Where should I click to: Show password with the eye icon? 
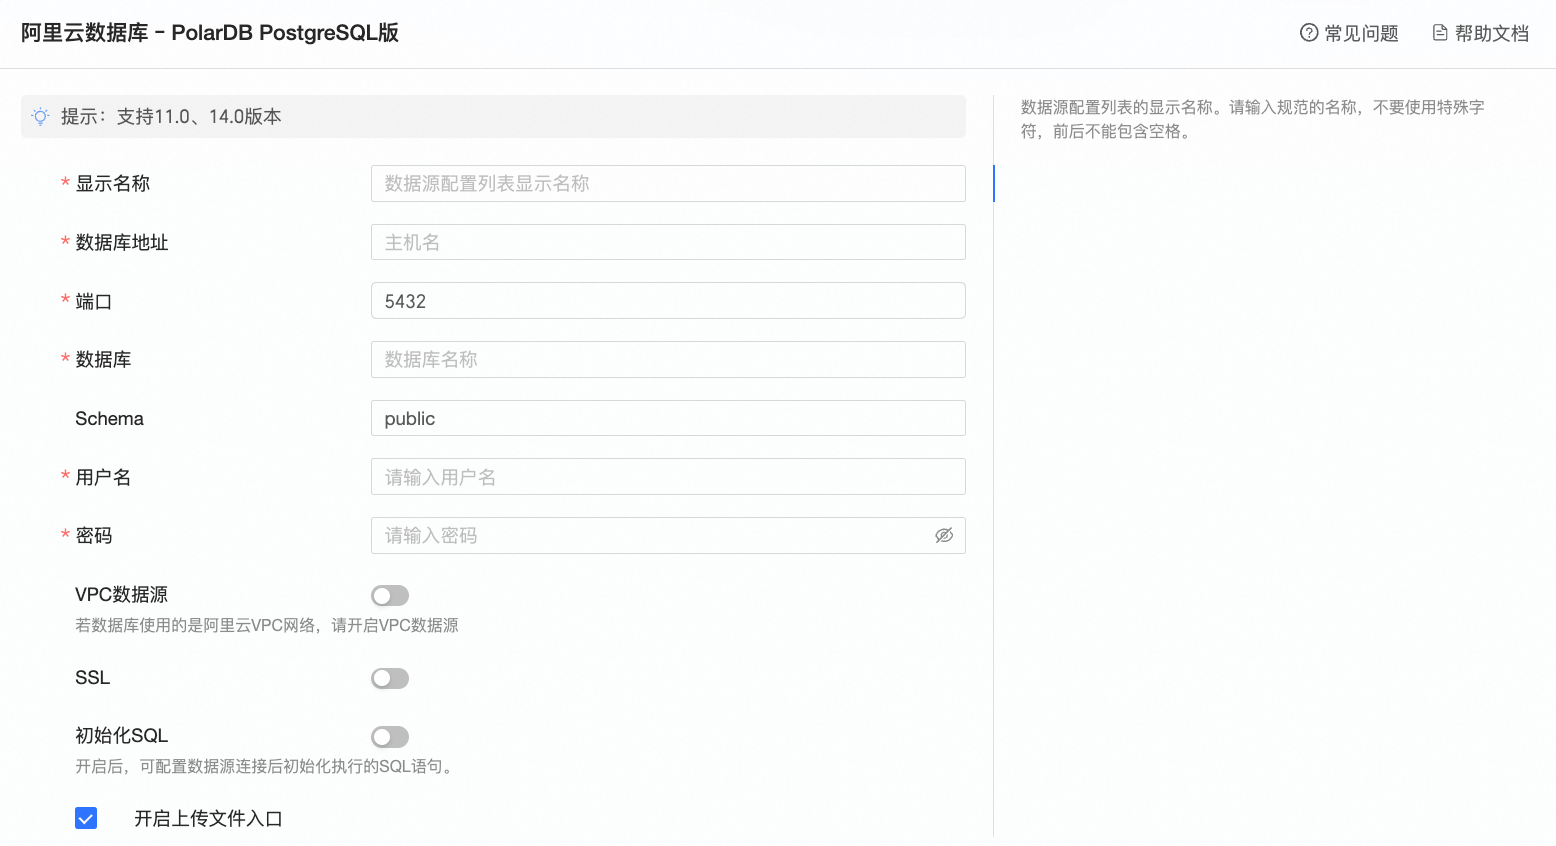pos(944,535)
